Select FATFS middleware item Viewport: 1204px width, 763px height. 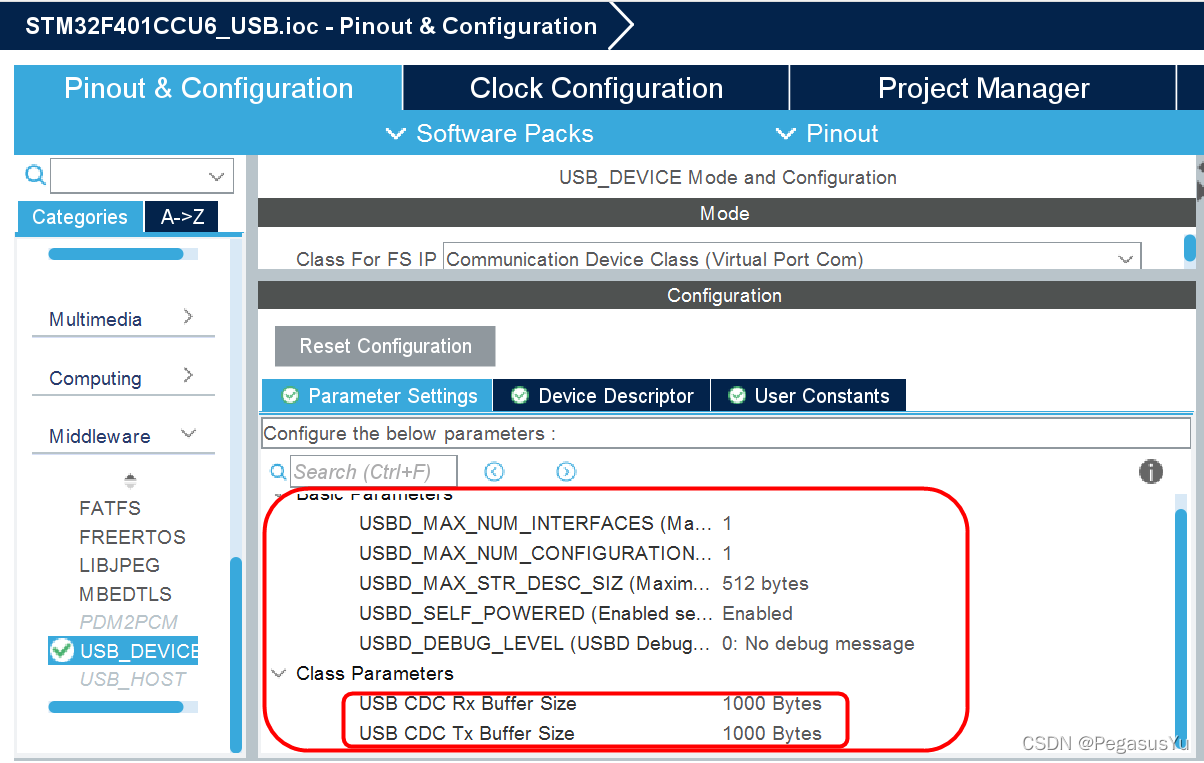click(110, 508)
